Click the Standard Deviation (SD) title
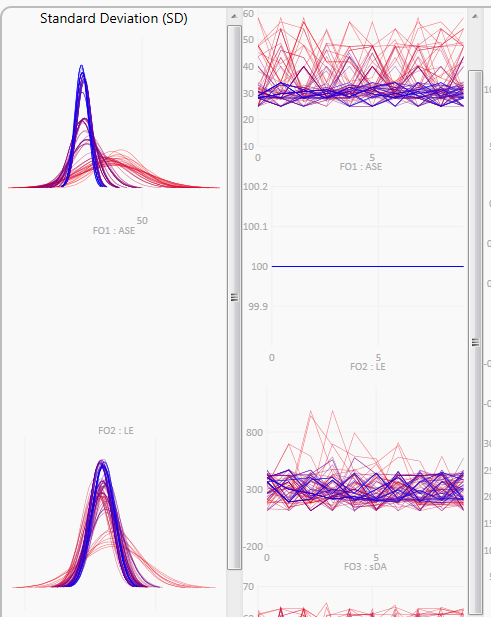Viewport: 491px width, 617px height. tap(114, 18)
